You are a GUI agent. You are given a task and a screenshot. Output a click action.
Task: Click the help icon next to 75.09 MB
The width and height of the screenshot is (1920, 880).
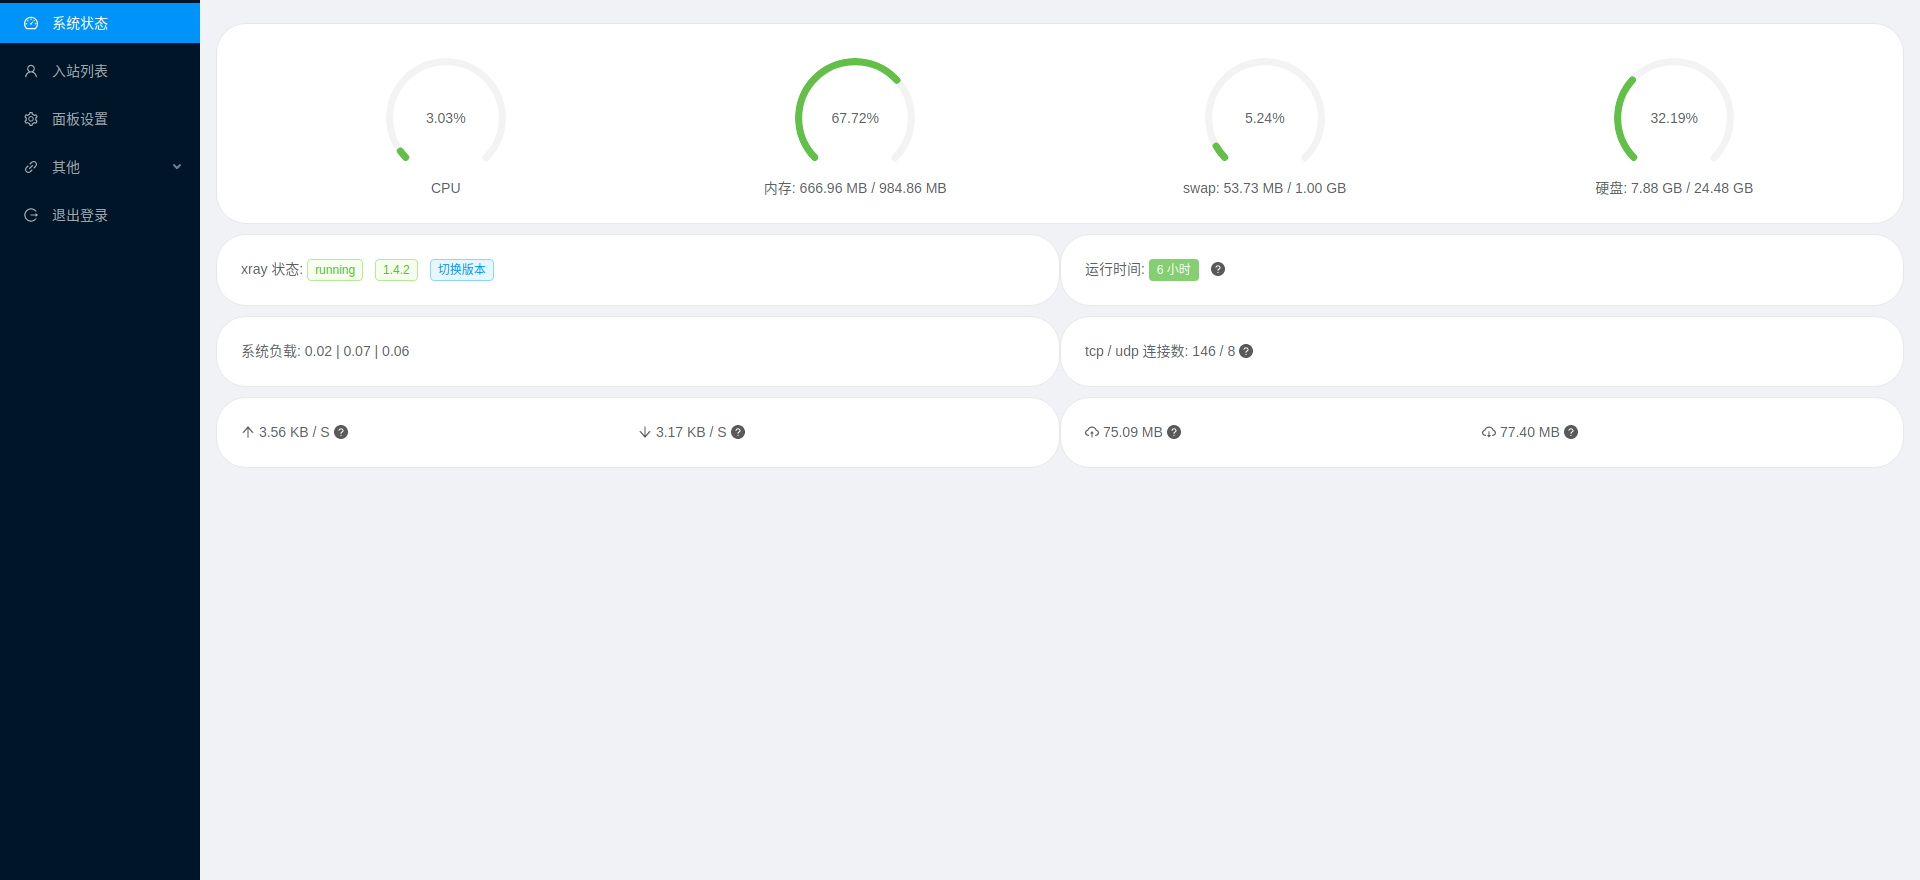click(x=1174, y=432)
